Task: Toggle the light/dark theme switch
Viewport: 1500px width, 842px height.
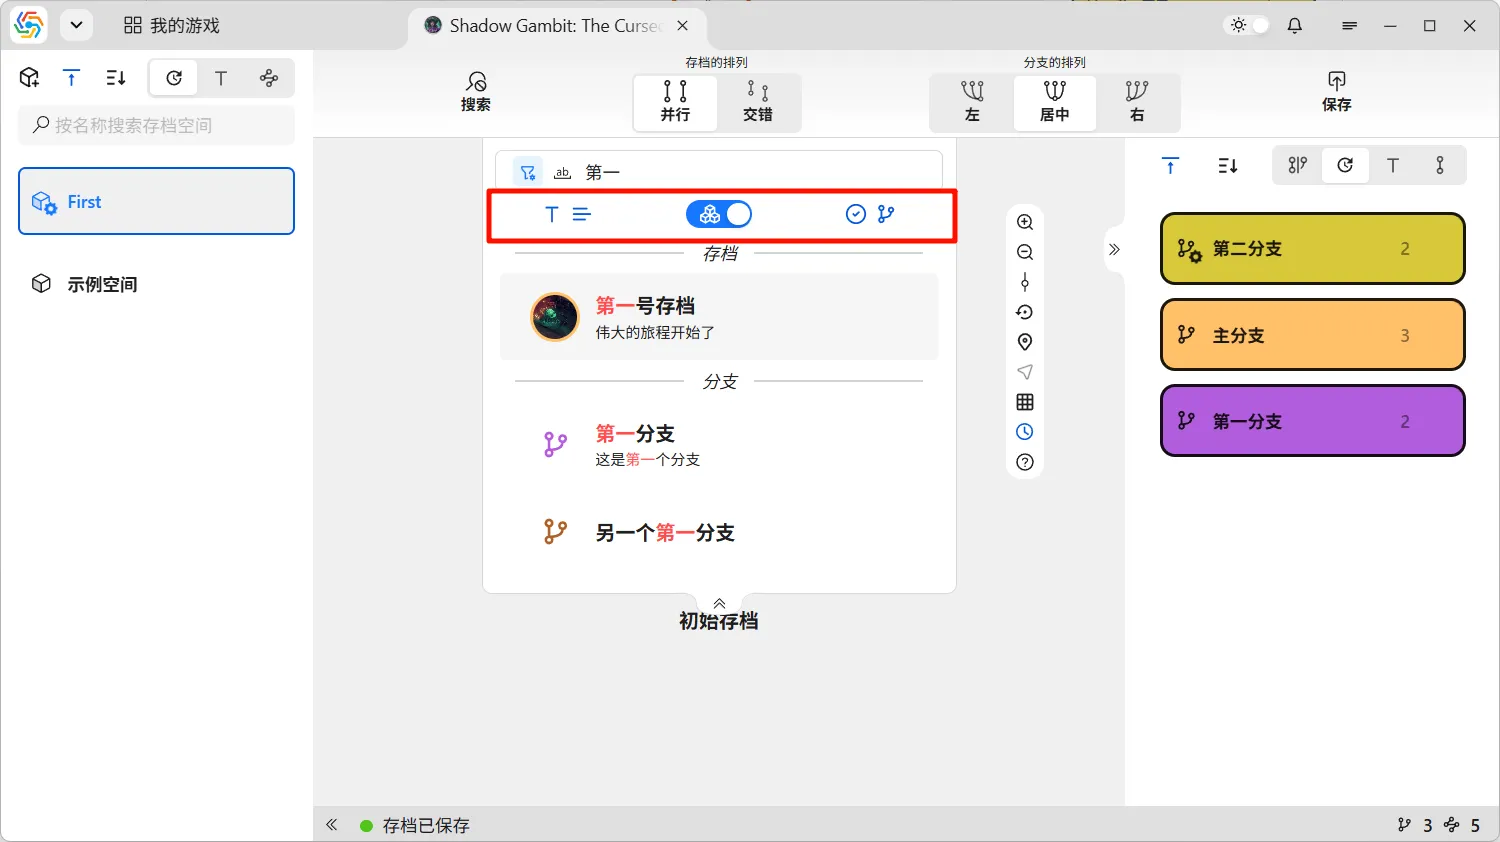Action: 1249,26
